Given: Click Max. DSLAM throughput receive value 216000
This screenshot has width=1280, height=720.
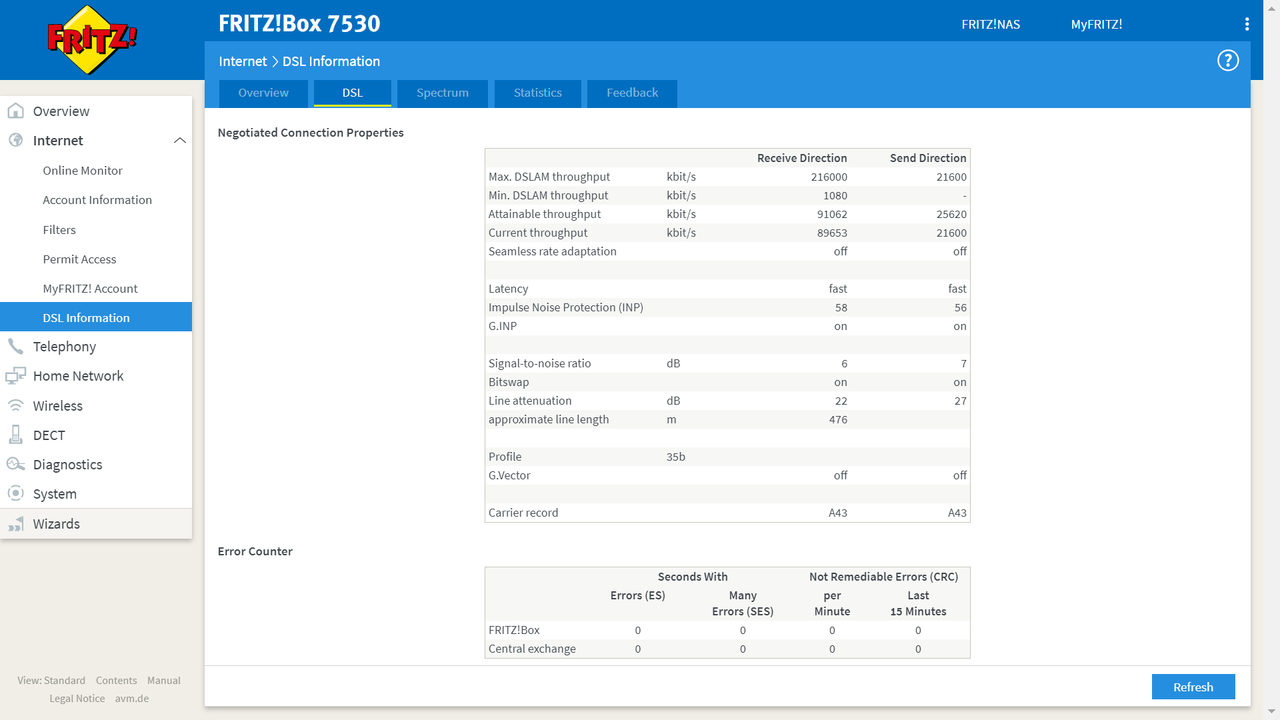Looking at the screenshot, I should pos(829,177).
